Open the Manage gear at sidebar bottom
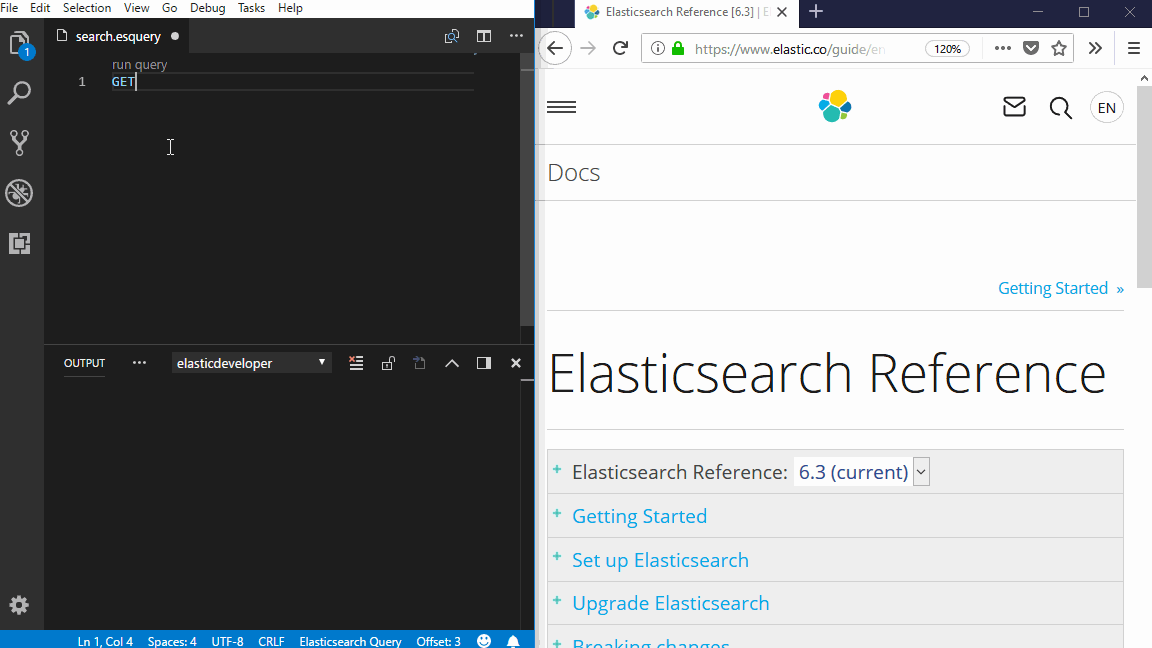 tap(19, 605)
